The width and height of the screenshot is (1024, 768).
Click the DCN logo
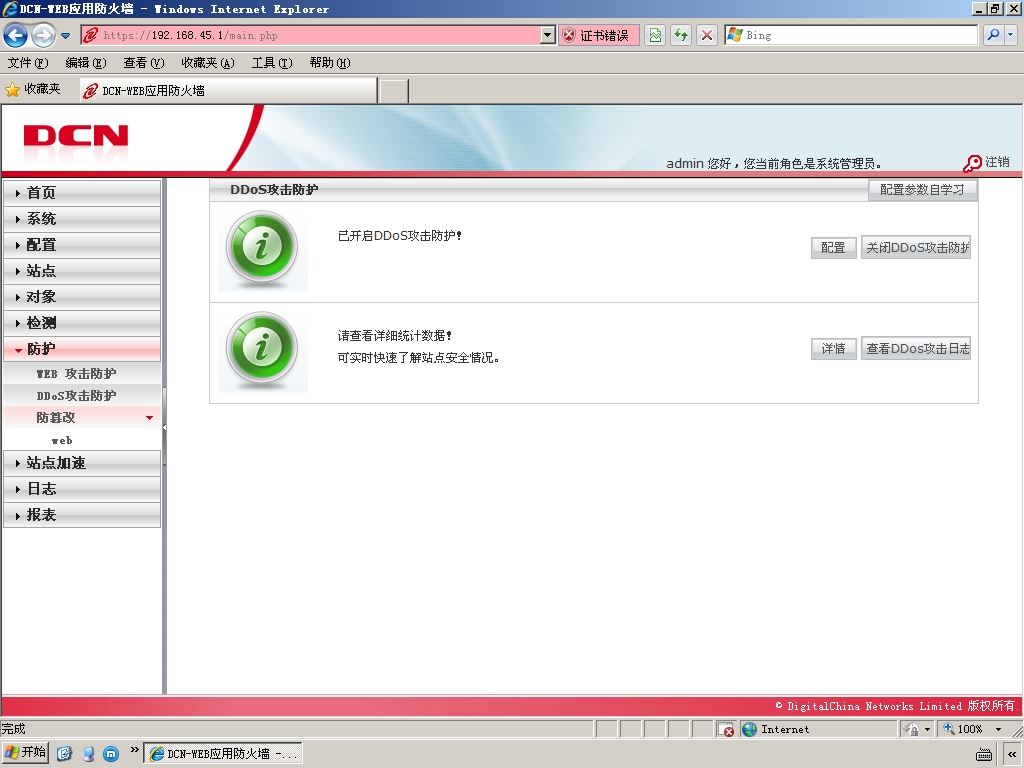(76, 136)
